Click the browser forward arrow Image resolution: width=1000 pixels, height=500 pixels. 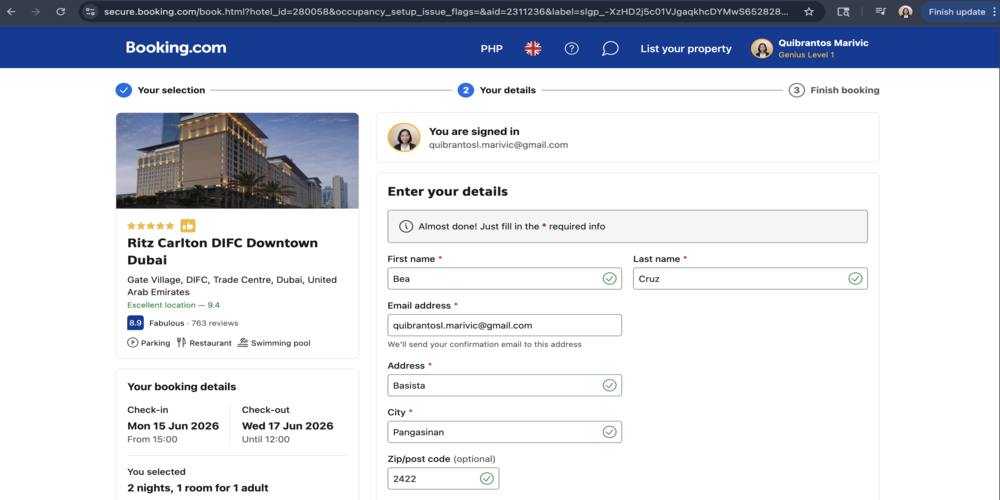coord(36,11)
